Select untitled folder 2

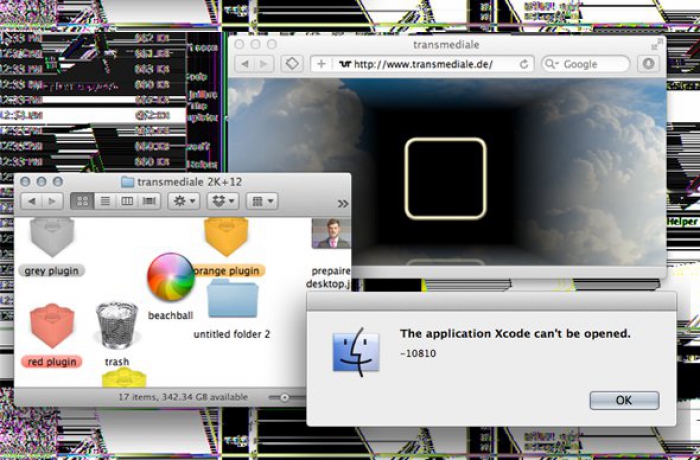pos(232,298)
